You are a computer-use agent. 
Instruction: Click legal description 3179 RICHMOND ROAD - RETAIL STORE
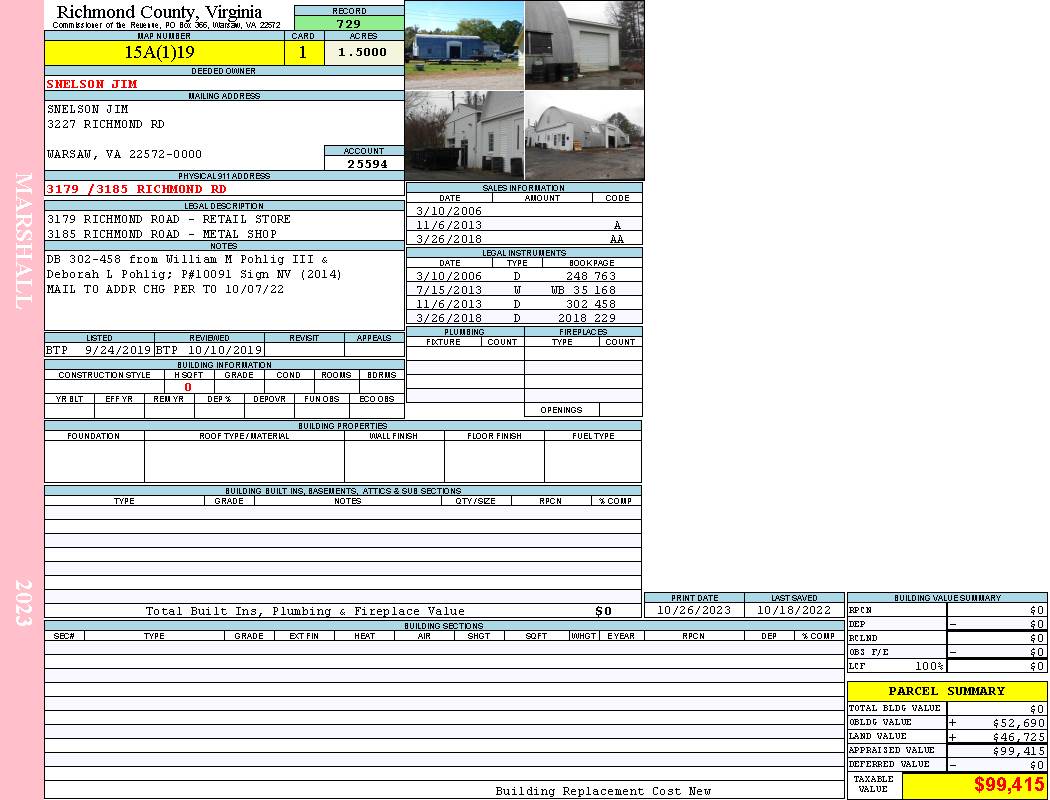(x=168, y=220)
